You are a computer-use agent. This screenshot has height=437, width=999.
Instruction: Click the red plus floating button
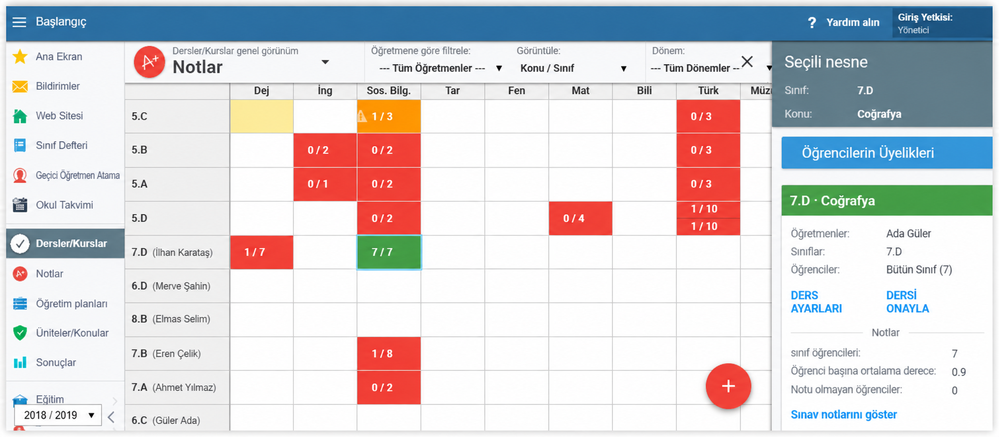(x=728, y=387)
